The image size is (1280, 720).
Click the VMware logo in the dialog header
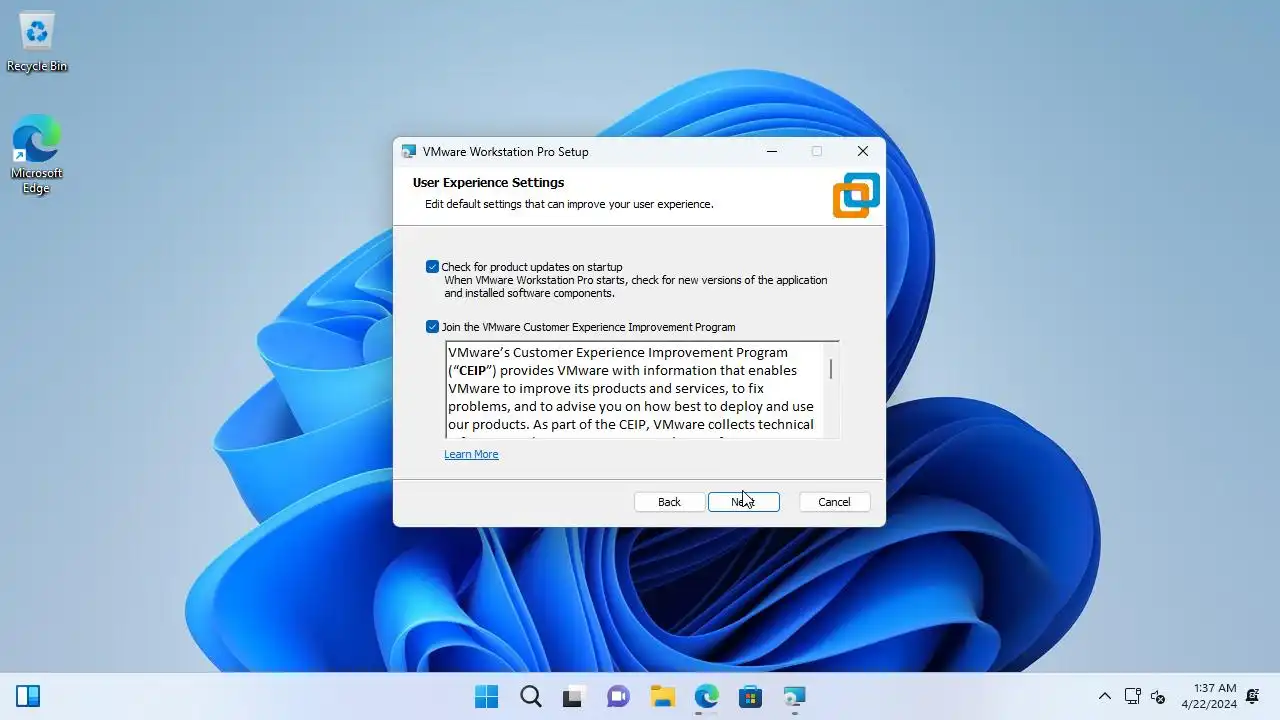tap(856, 195)
